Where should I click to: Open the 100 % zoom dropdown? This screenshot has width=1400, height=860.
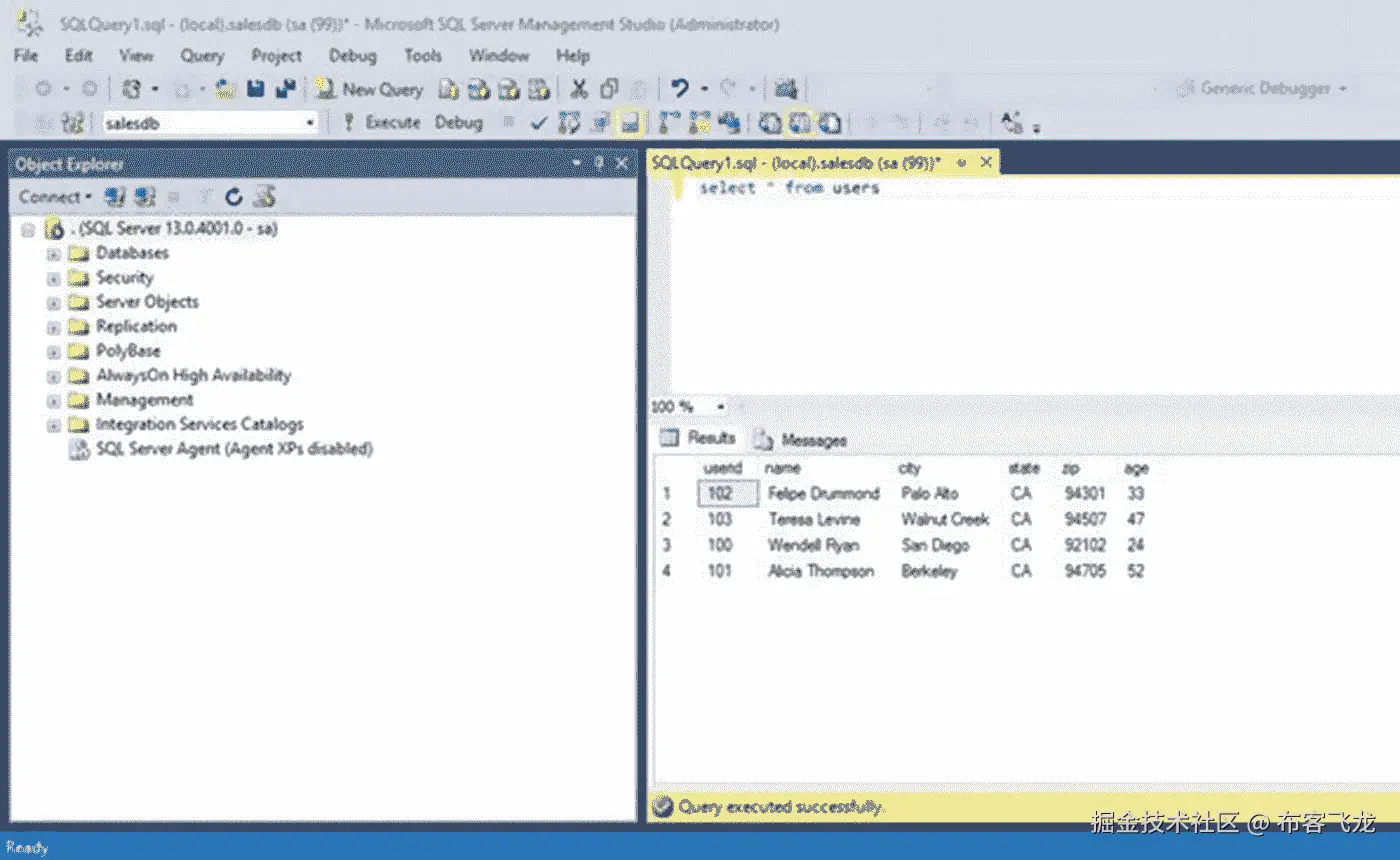coord(720,407)
